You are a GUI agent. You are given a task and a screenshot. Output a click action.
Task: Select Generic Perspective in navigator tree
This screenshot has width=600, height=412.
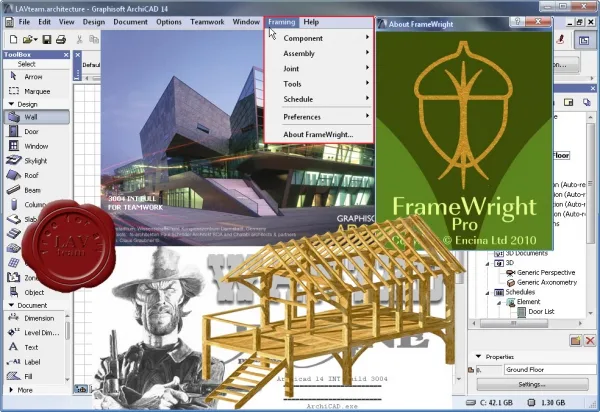pos(546,272)
